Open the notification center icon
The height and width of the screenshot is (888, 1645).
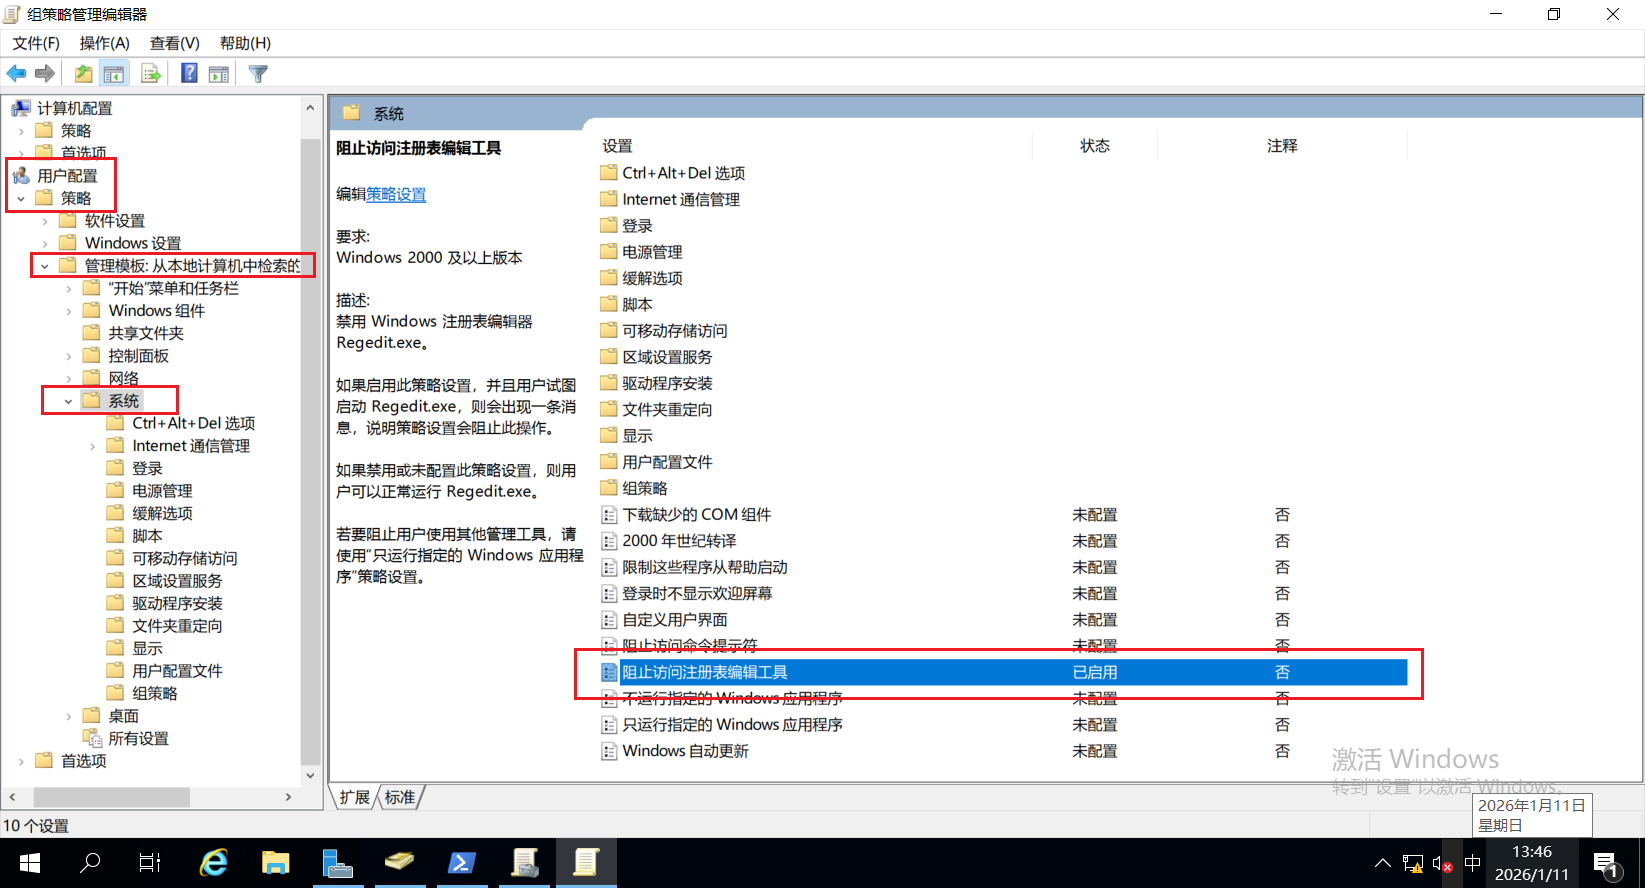click(x=1606, y=863)
